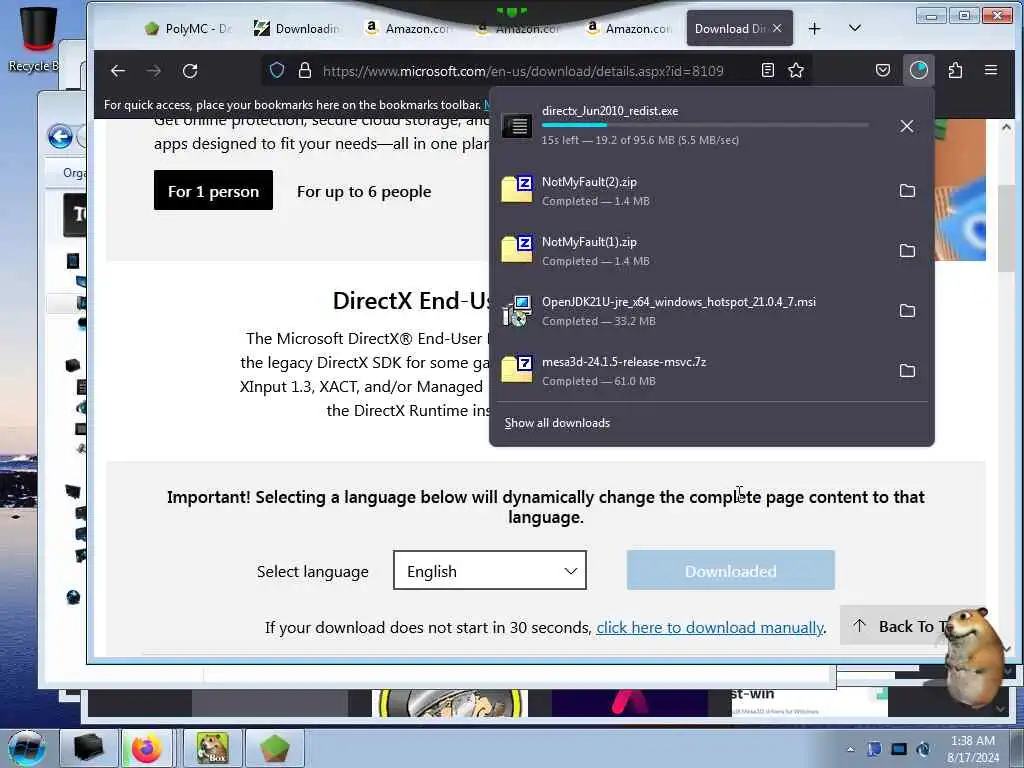1024x768 pixels.
Task: Open the tracking protection shield icon
Action: coord(277,71)
